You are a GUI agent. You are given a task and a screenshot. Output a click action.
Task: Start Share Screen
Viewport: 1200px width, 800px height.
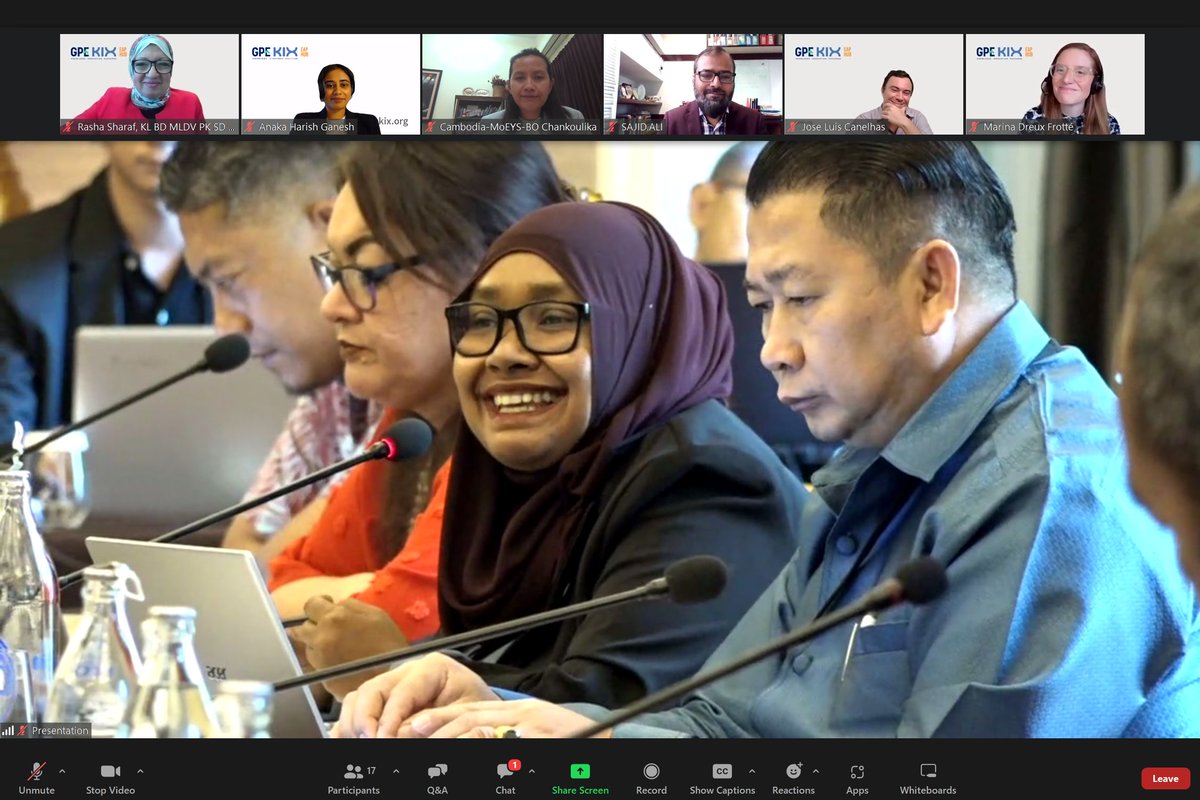(580, 777)
